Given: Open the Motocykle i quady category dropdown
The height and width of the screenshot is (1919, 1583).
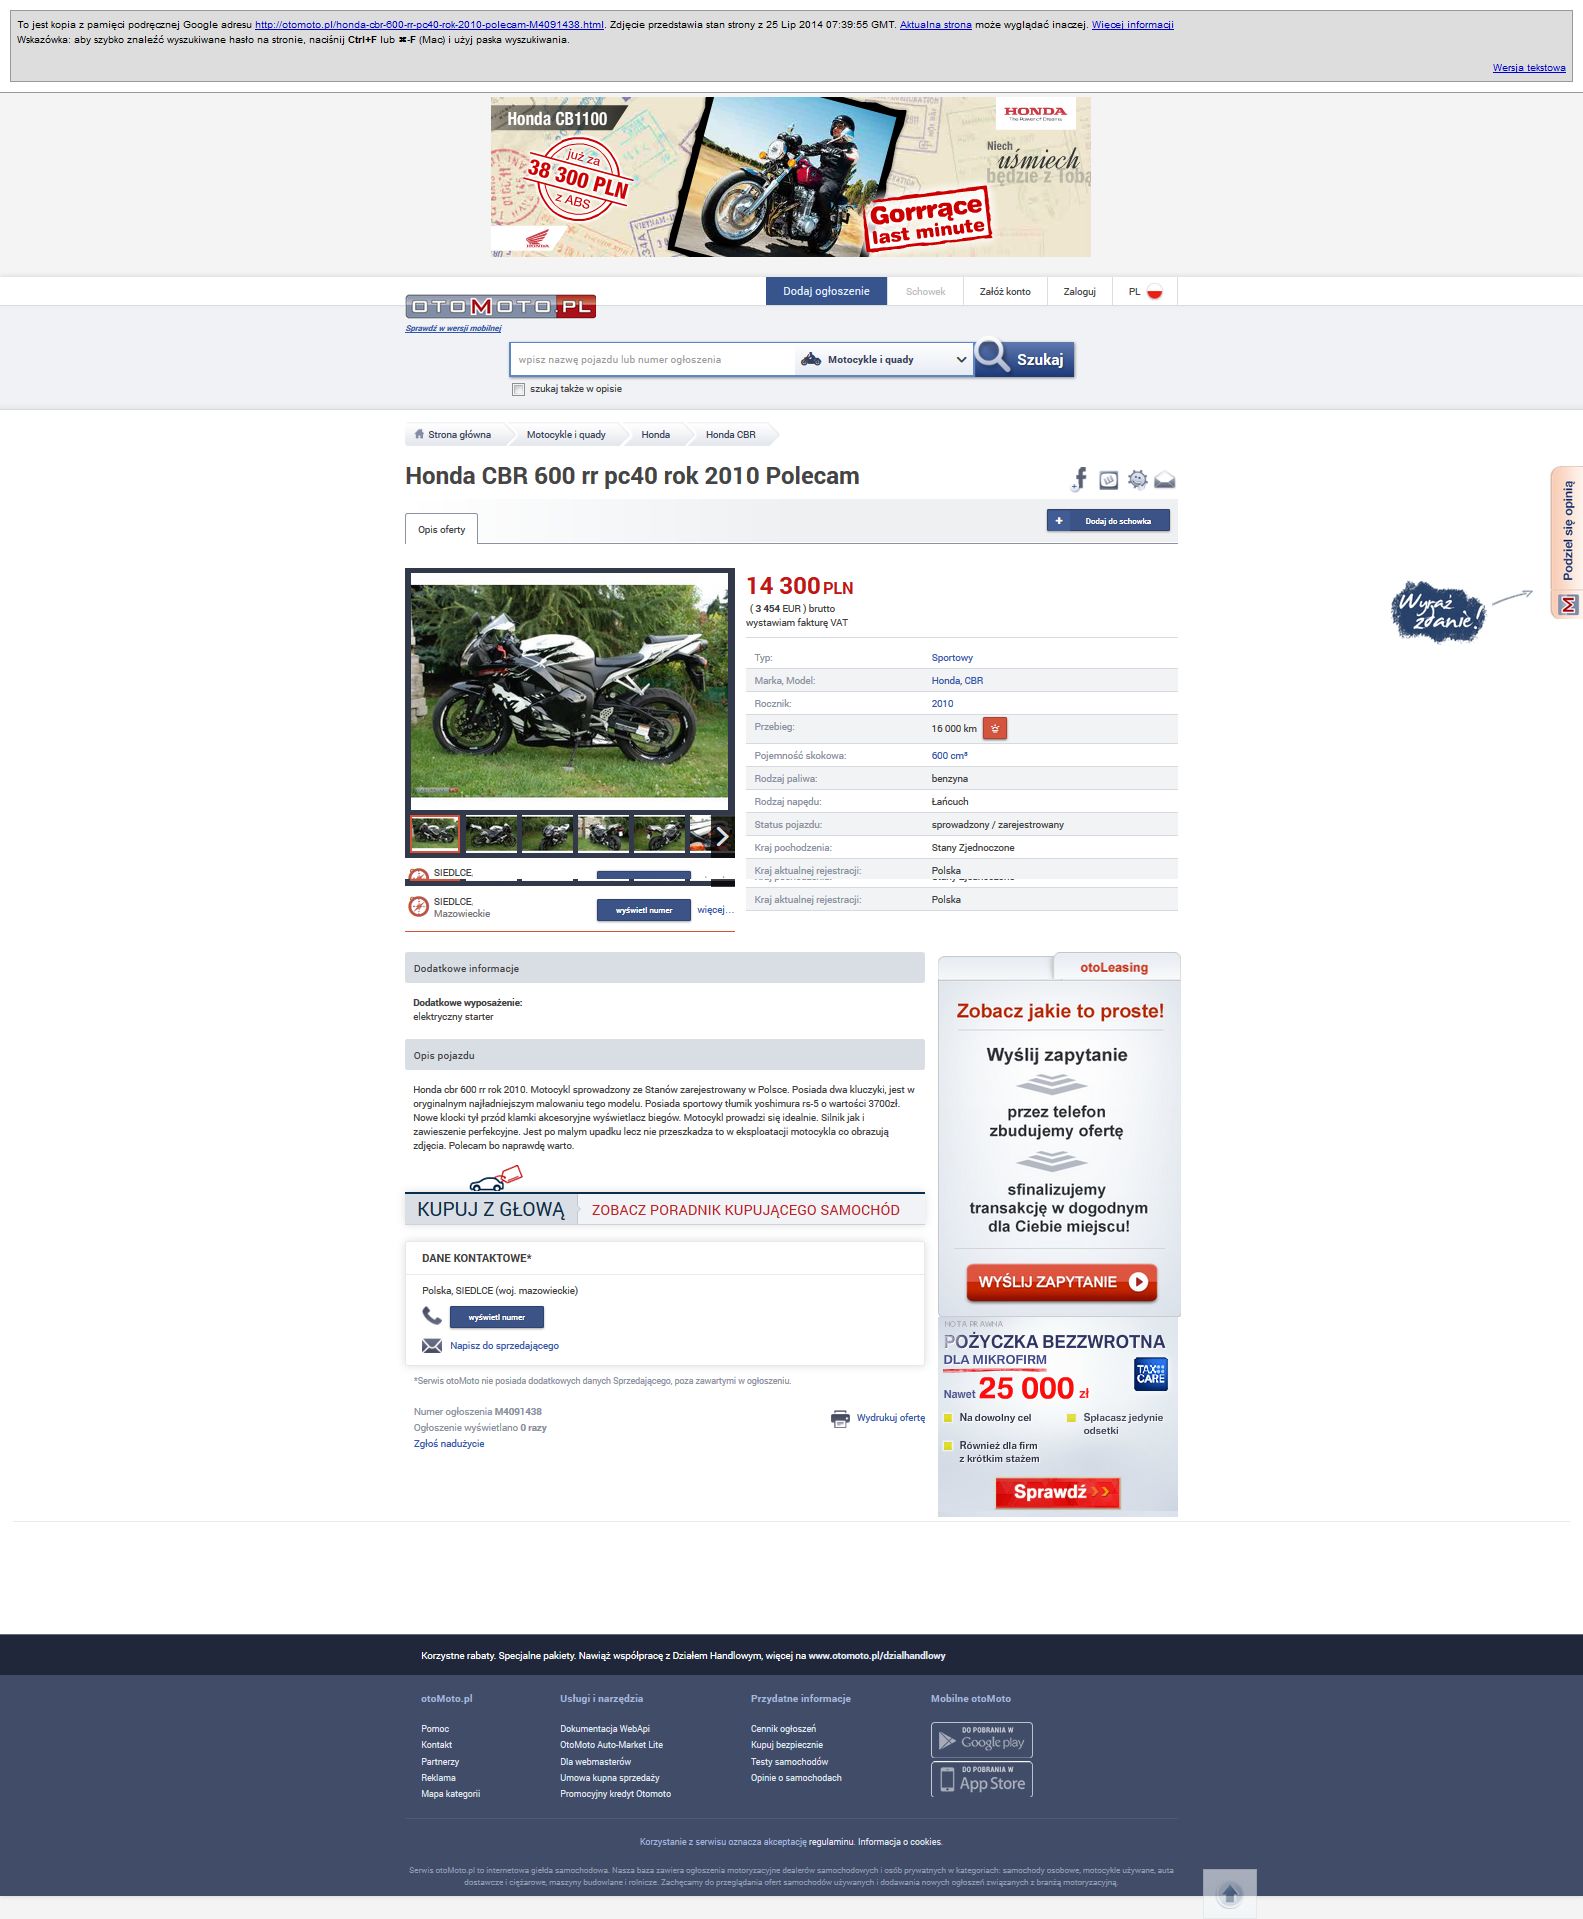Looking at the screenshot, I should 884,359.
